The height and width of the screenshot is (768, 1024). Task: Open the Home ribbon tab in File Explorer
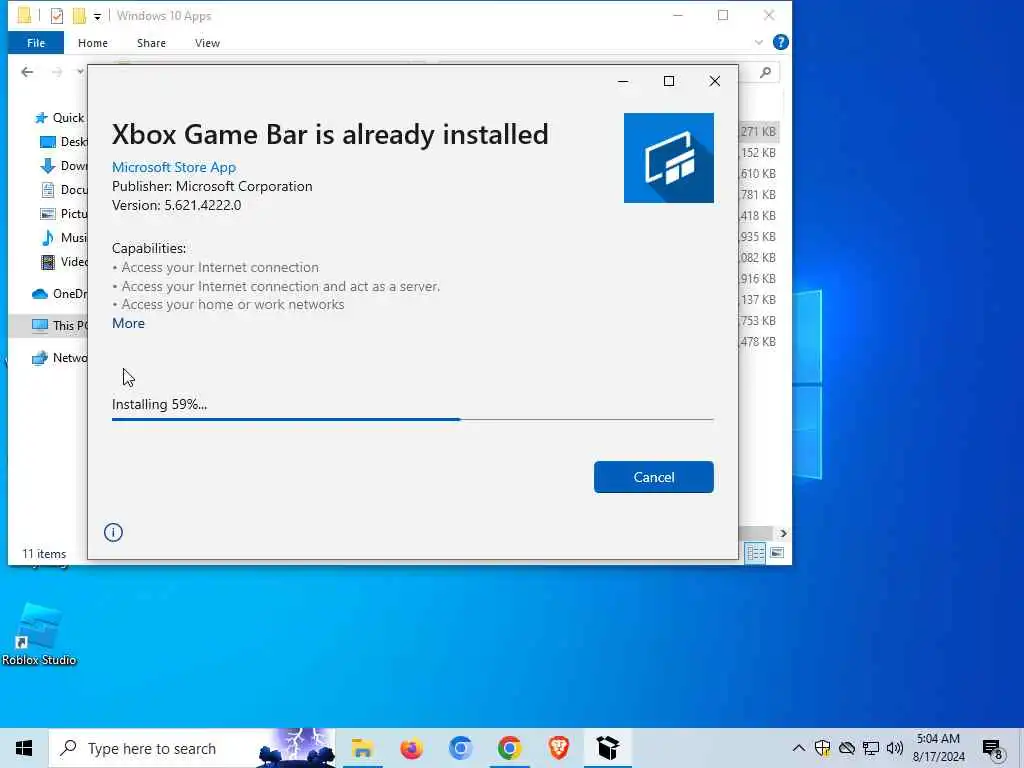click(x=93, y=43)
